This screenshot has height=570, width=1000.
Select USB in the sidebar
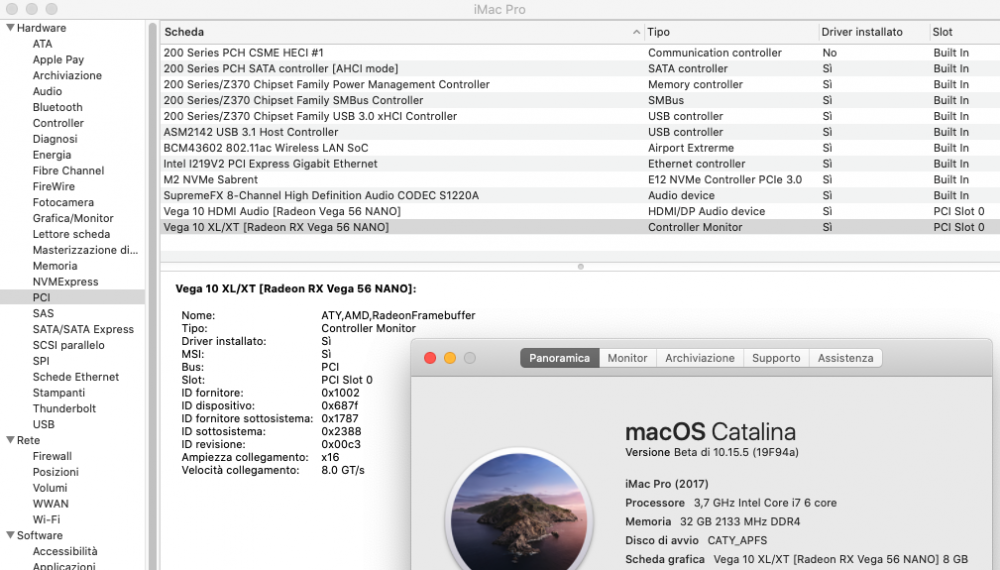(x=43, y=424)
